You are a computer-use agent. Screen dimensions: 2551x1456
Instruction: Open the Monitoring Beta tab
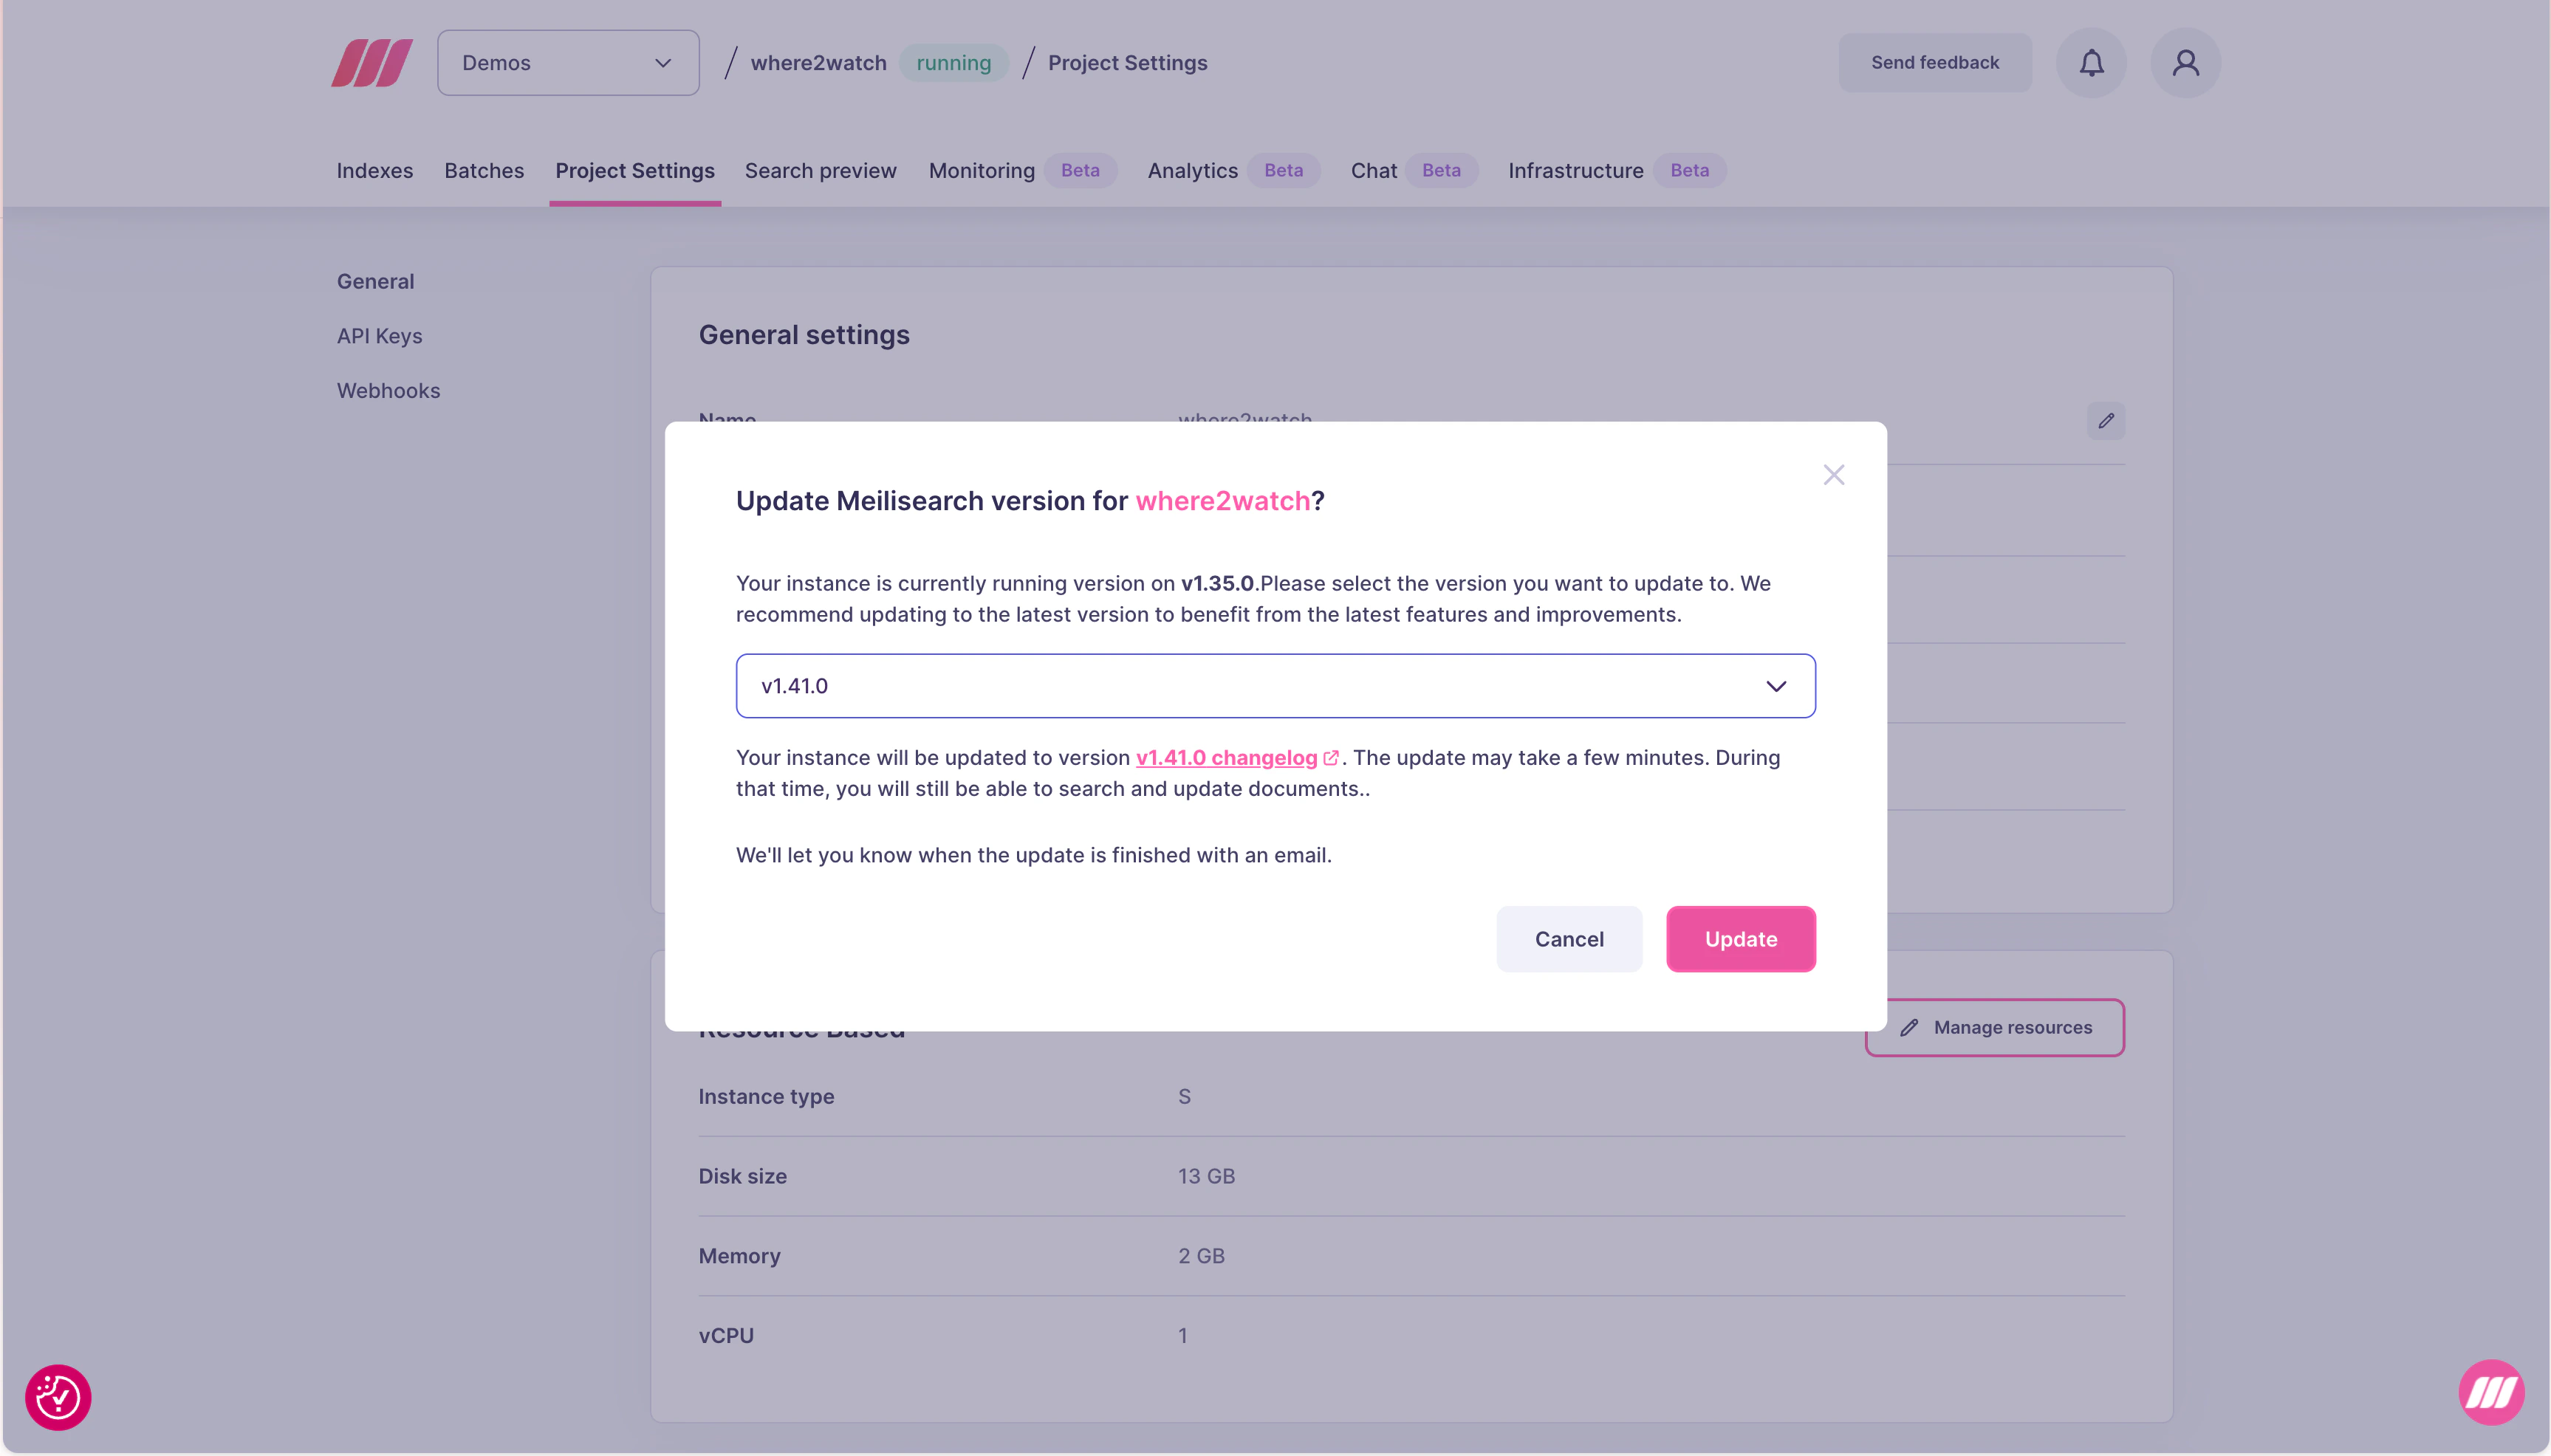click(x=1020, y=170)
